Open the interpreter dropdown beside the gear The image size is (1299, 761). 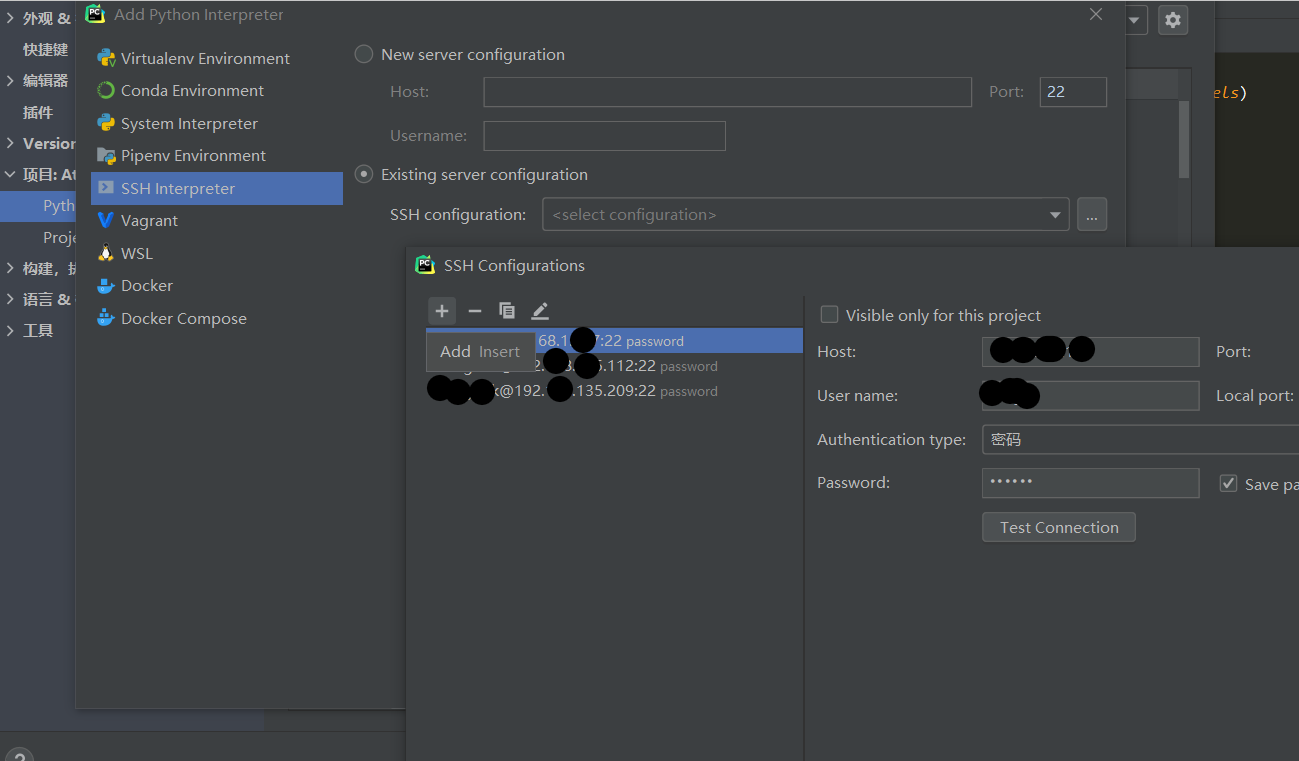coord(1137,19)
